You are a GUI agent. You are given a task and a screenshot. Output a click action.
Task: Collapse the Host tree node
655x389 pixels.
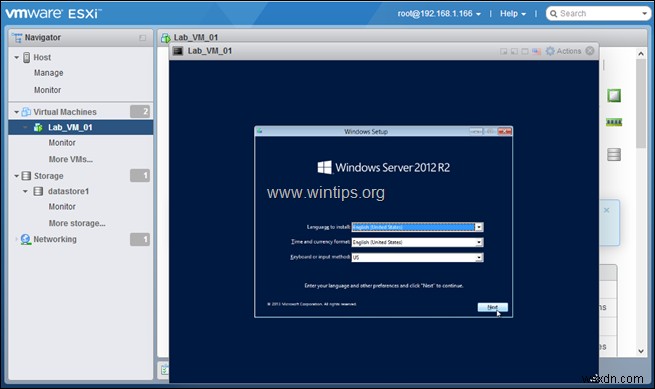pos(17,57)
